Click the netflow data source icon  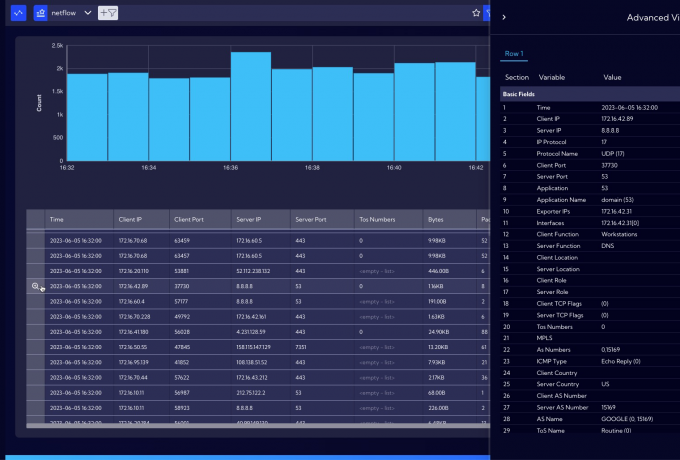click(40, 13)
